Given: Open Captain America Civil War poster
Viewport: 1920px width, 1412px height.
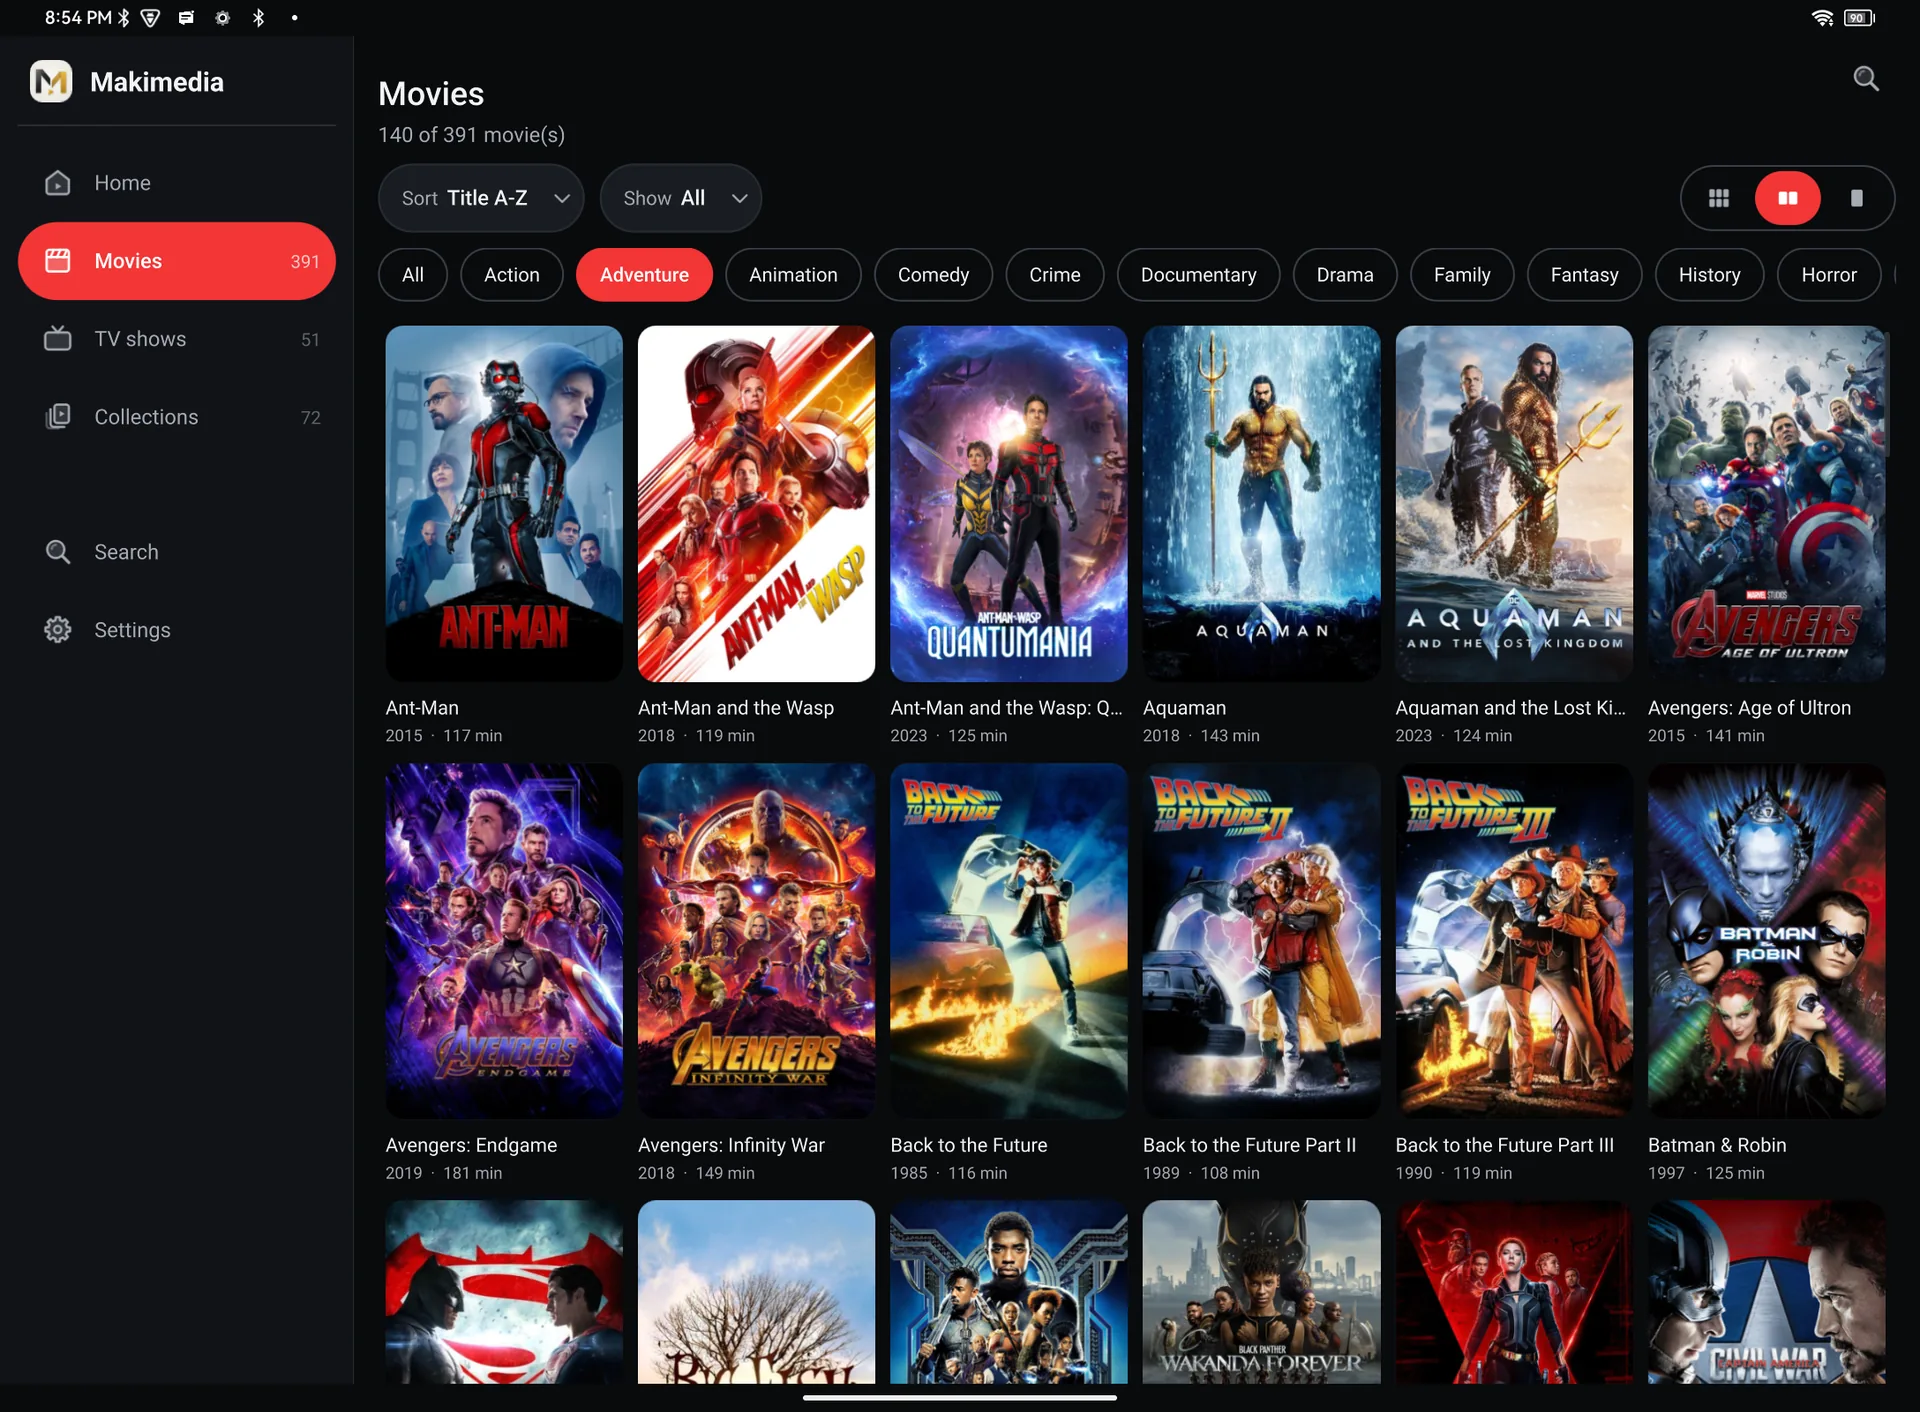Looking at the screenshot, I should (1767, 1292).
